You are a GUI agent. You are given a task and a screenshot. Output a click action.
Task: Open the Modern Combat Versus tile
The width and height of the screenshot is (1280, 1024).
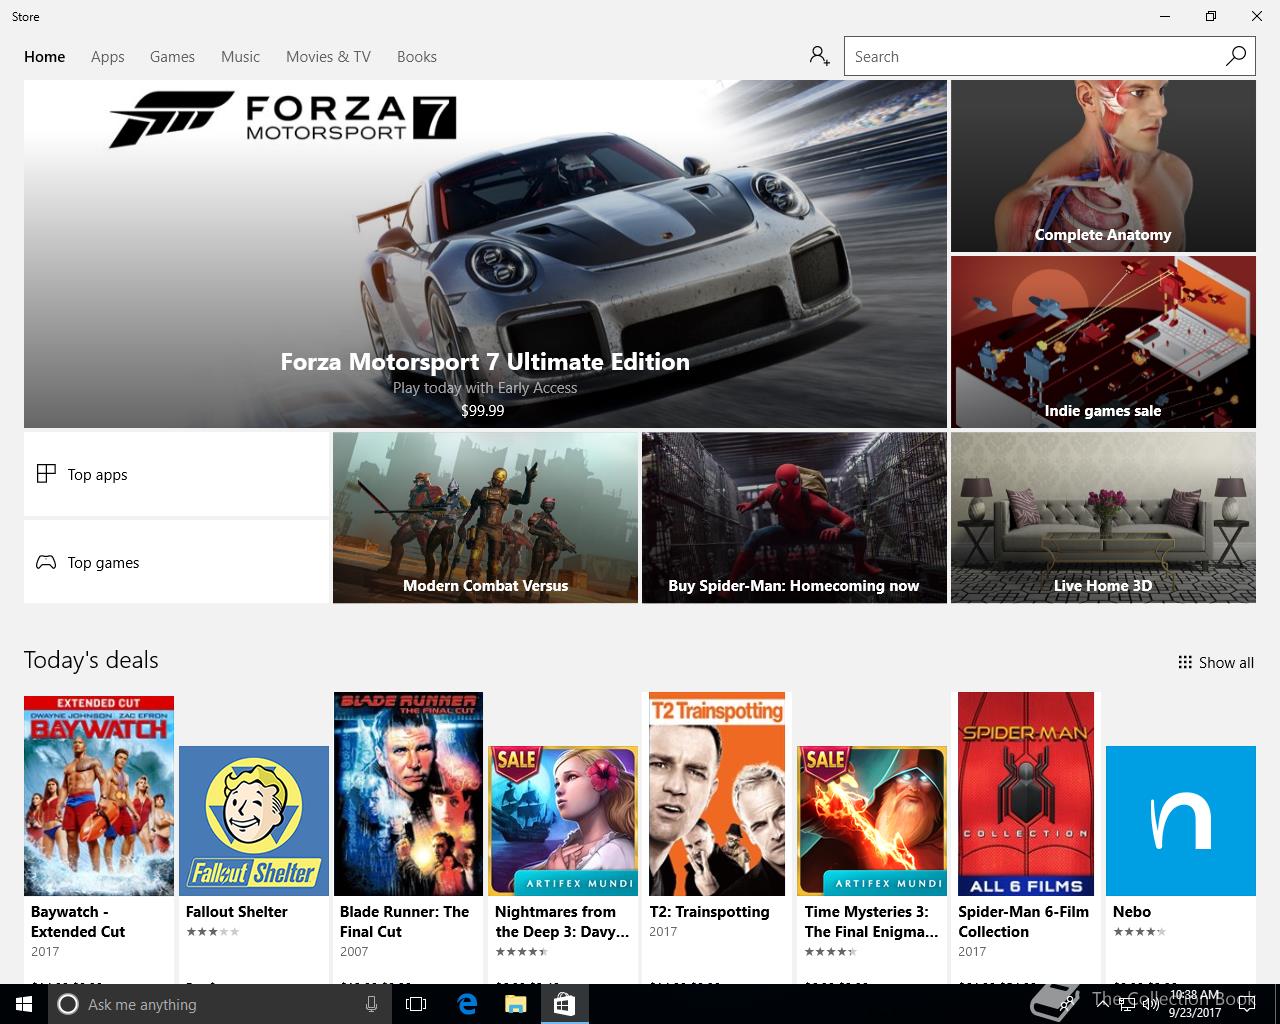[485, 518]
